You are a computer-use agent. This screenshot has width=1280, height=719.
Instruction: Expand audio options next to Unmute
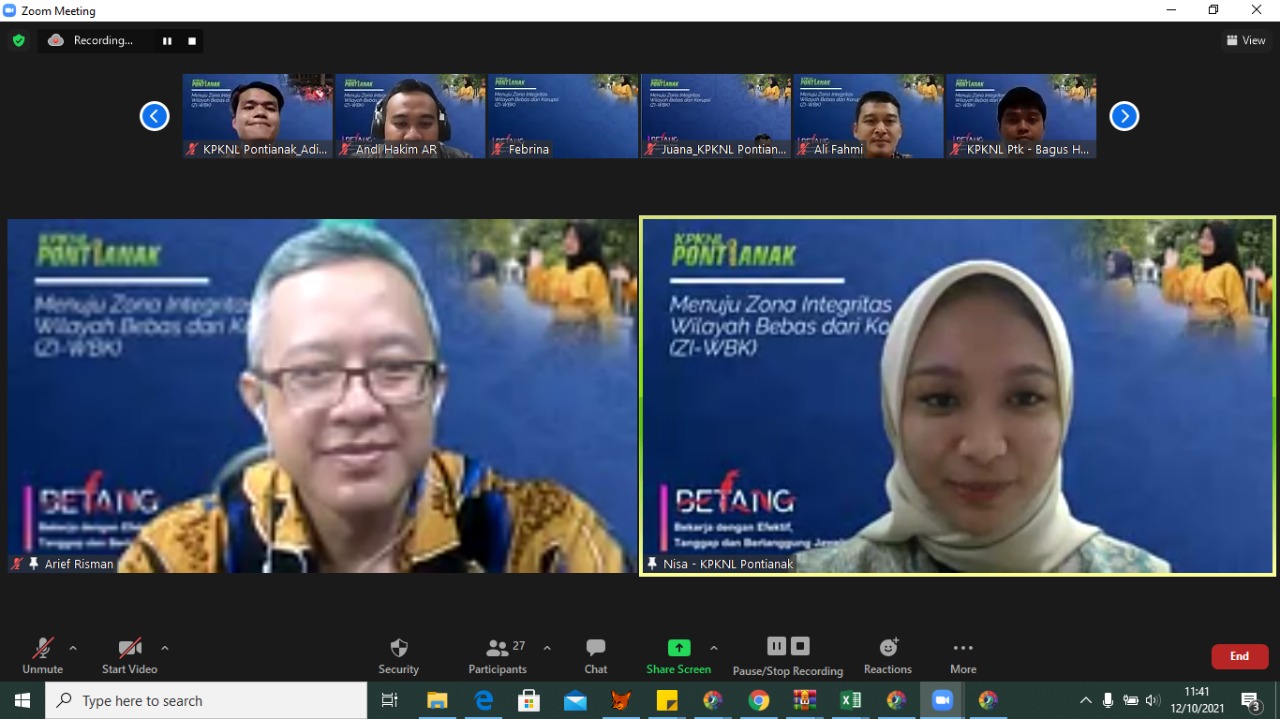[x=72, y=648]
